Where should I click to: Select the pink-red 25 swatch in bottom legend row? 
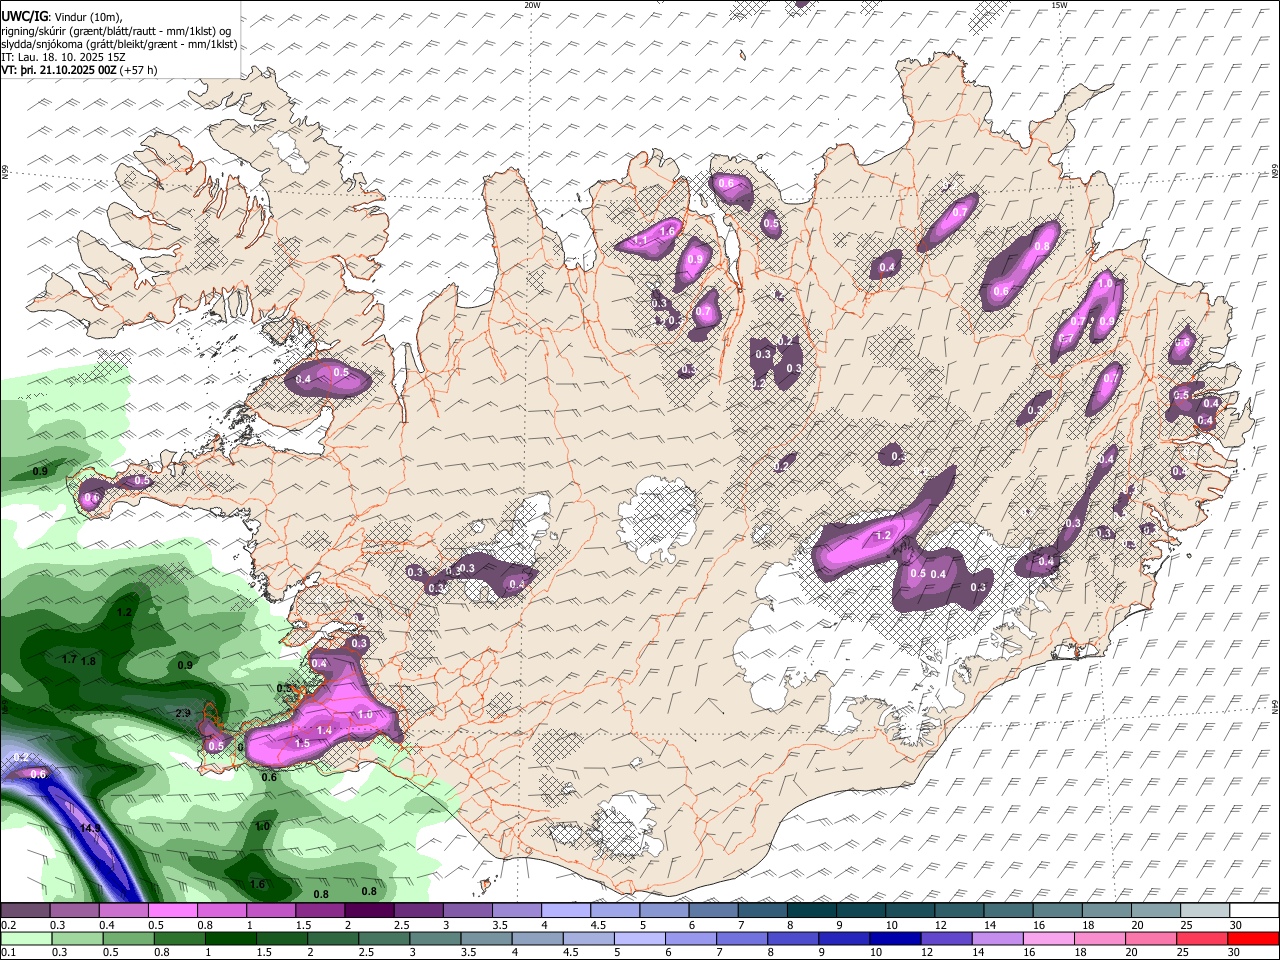coord(1202,938)
